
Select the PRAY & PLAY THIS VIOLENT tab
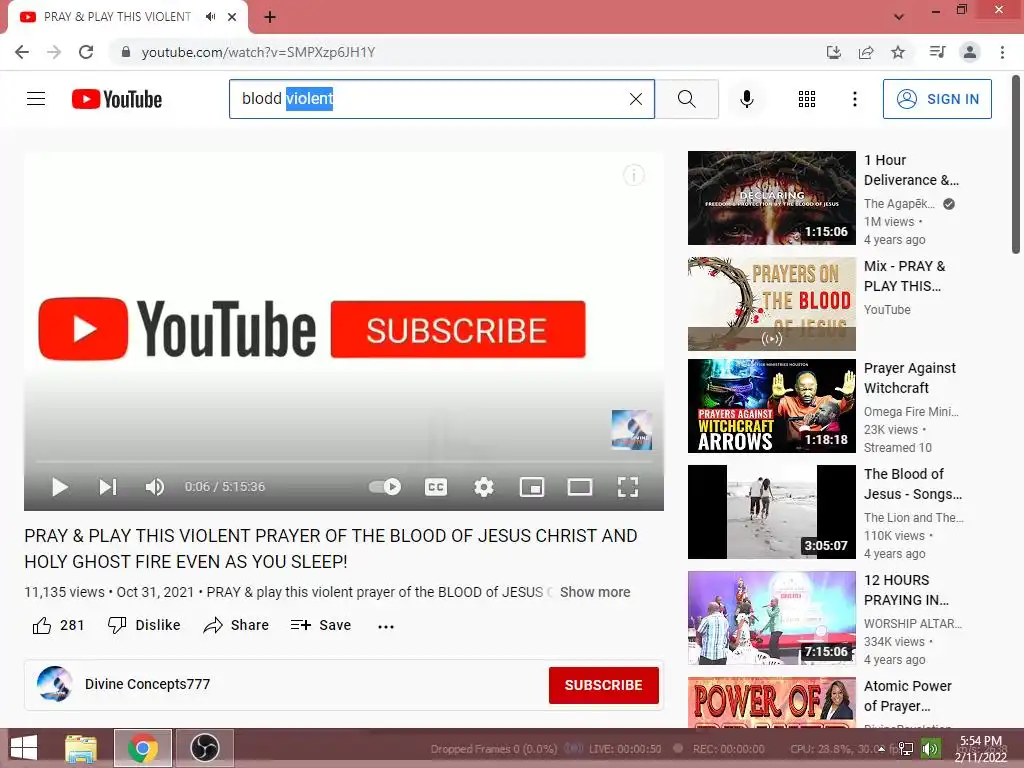click(x=118, y=17)
